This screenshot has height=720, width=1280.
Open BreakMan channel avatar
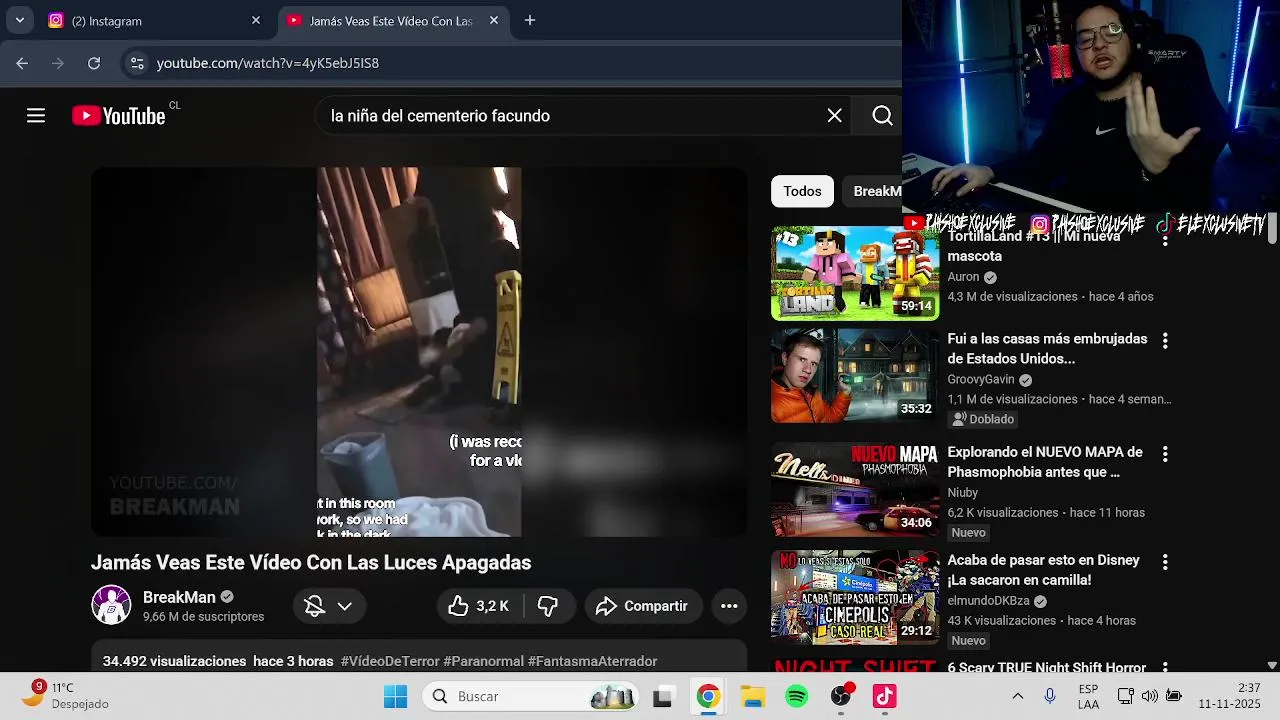tap(111, 605)
